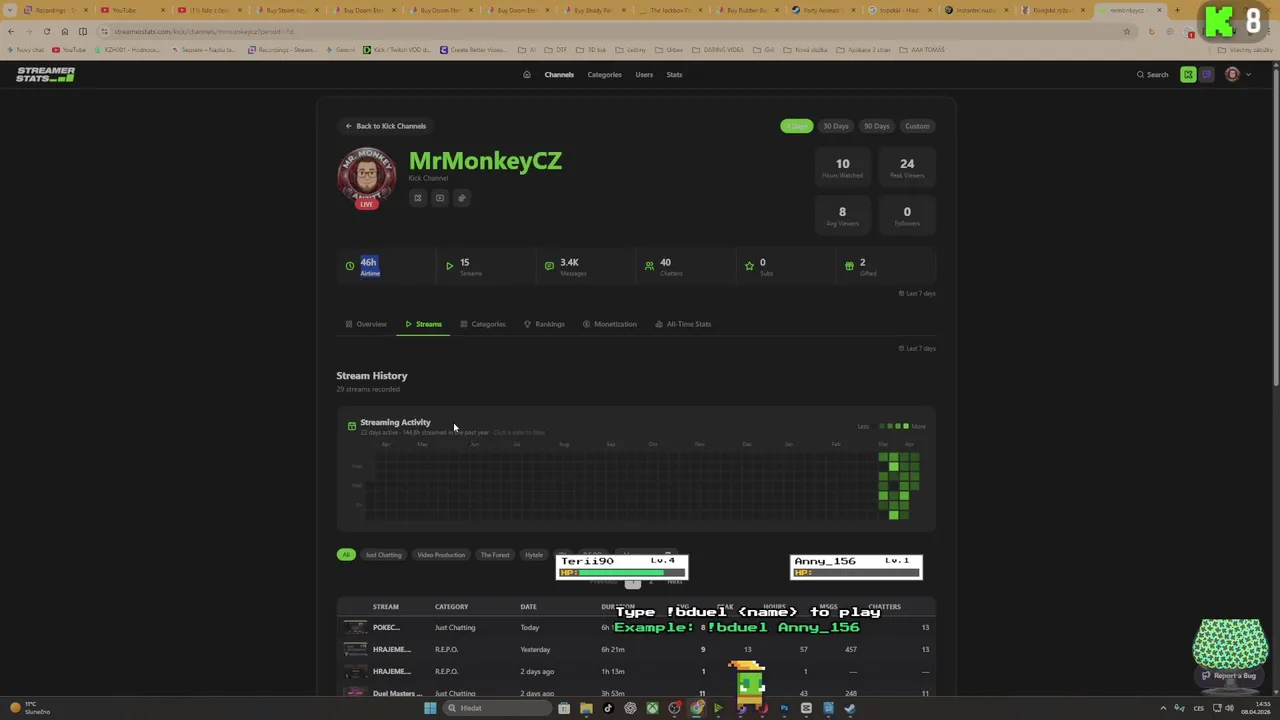Filter streams by Hytale

(534, 555)
